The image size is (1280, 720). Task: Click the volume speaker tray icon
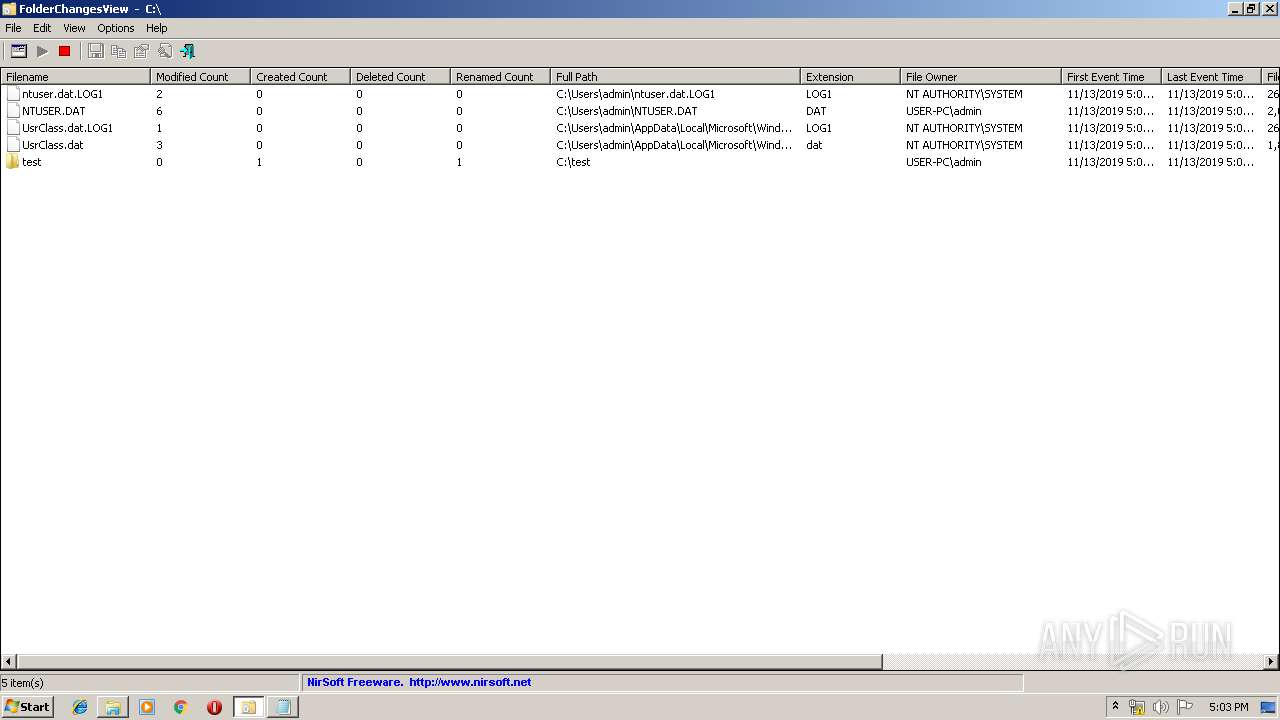click(1161, 707)
